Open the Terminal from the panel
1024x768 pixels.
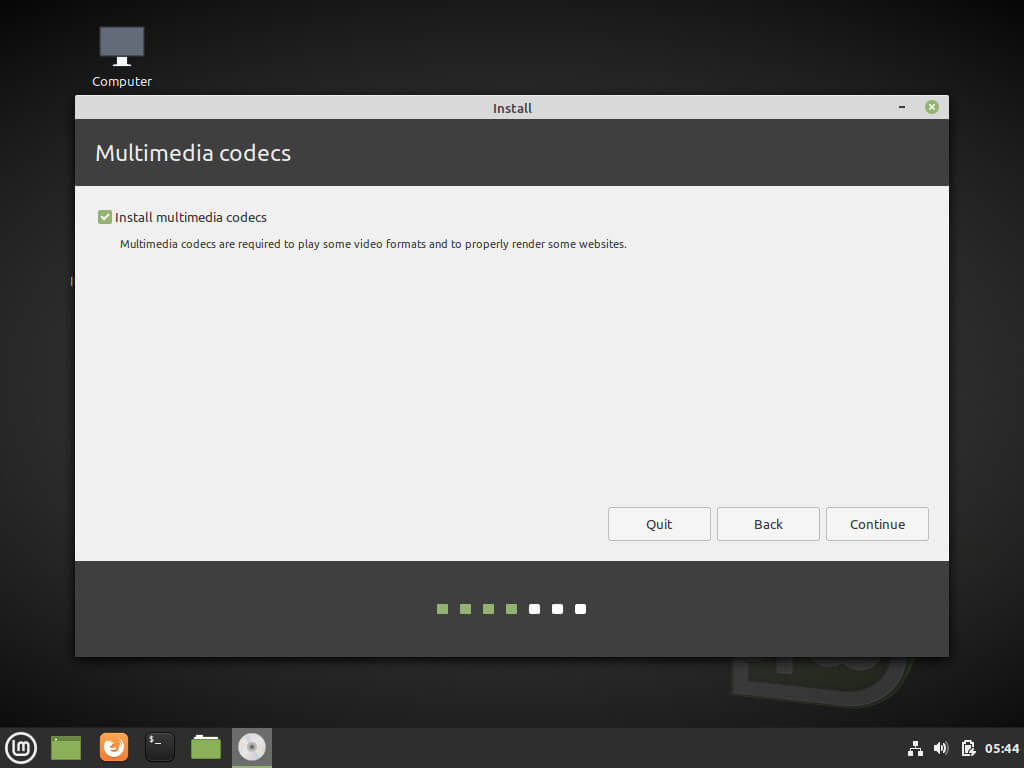159,747
